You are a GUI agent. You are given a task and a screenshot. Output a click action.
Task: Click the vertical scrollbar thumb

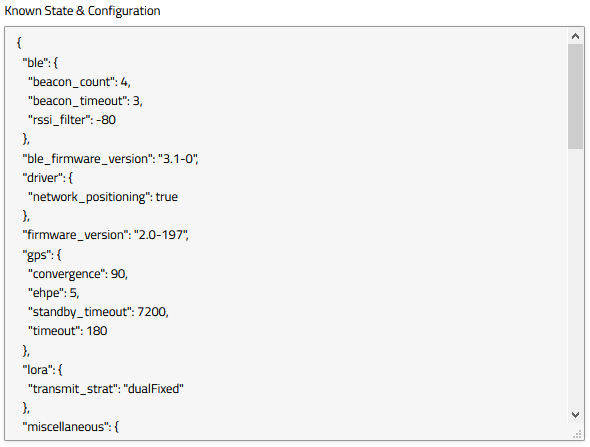coord(575,96)
